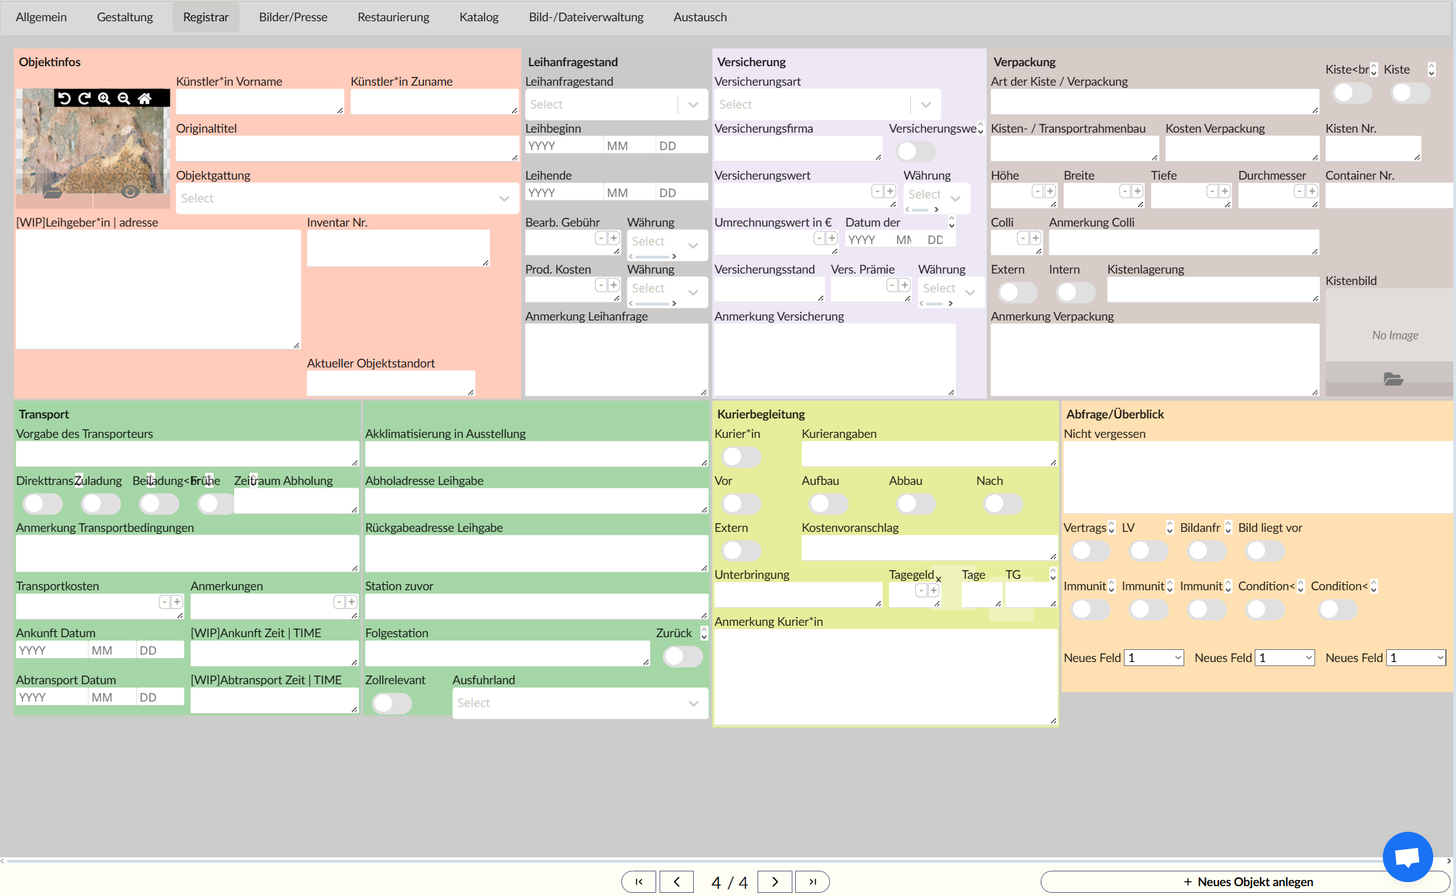Switch to the Restaurierung tab
The image size is (1456, 896).
pos(393,17)
